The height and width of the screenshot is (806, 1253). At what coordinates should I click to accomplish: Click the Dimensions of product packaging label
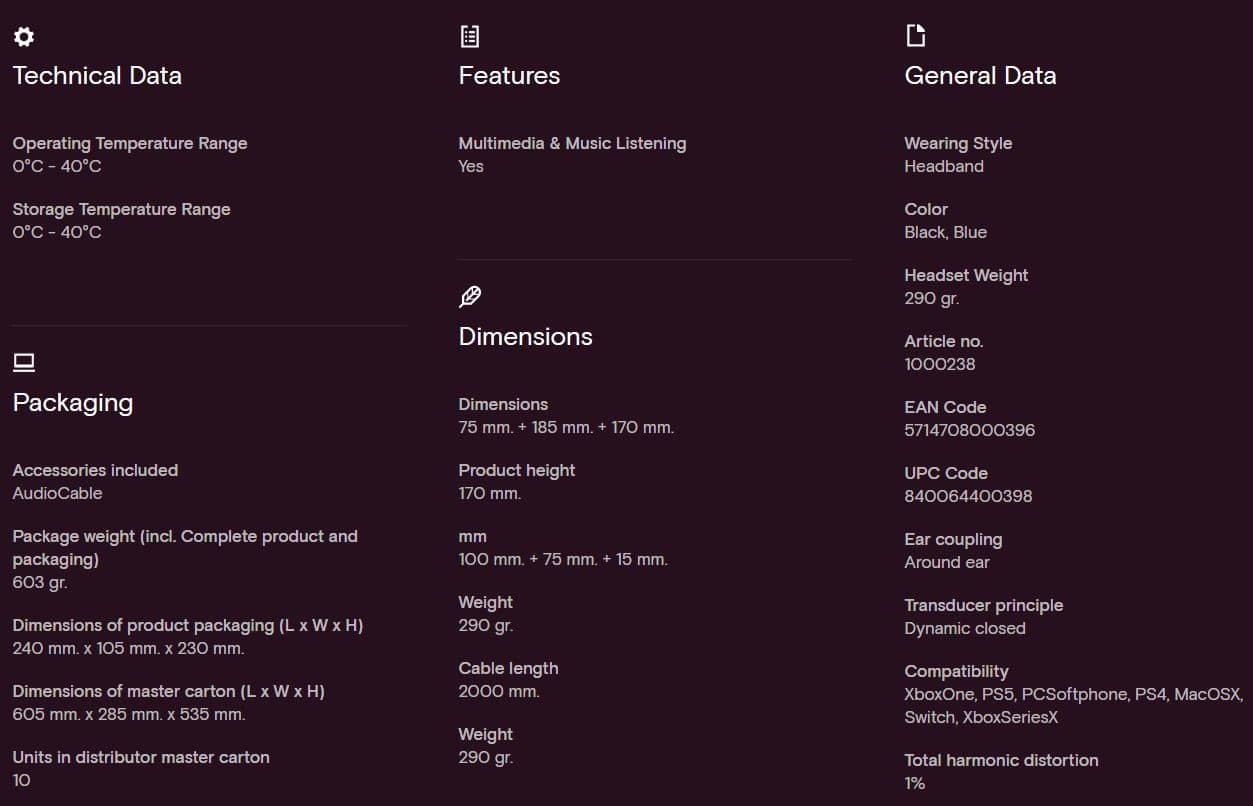pyautogui.click(x=188, y=625)
